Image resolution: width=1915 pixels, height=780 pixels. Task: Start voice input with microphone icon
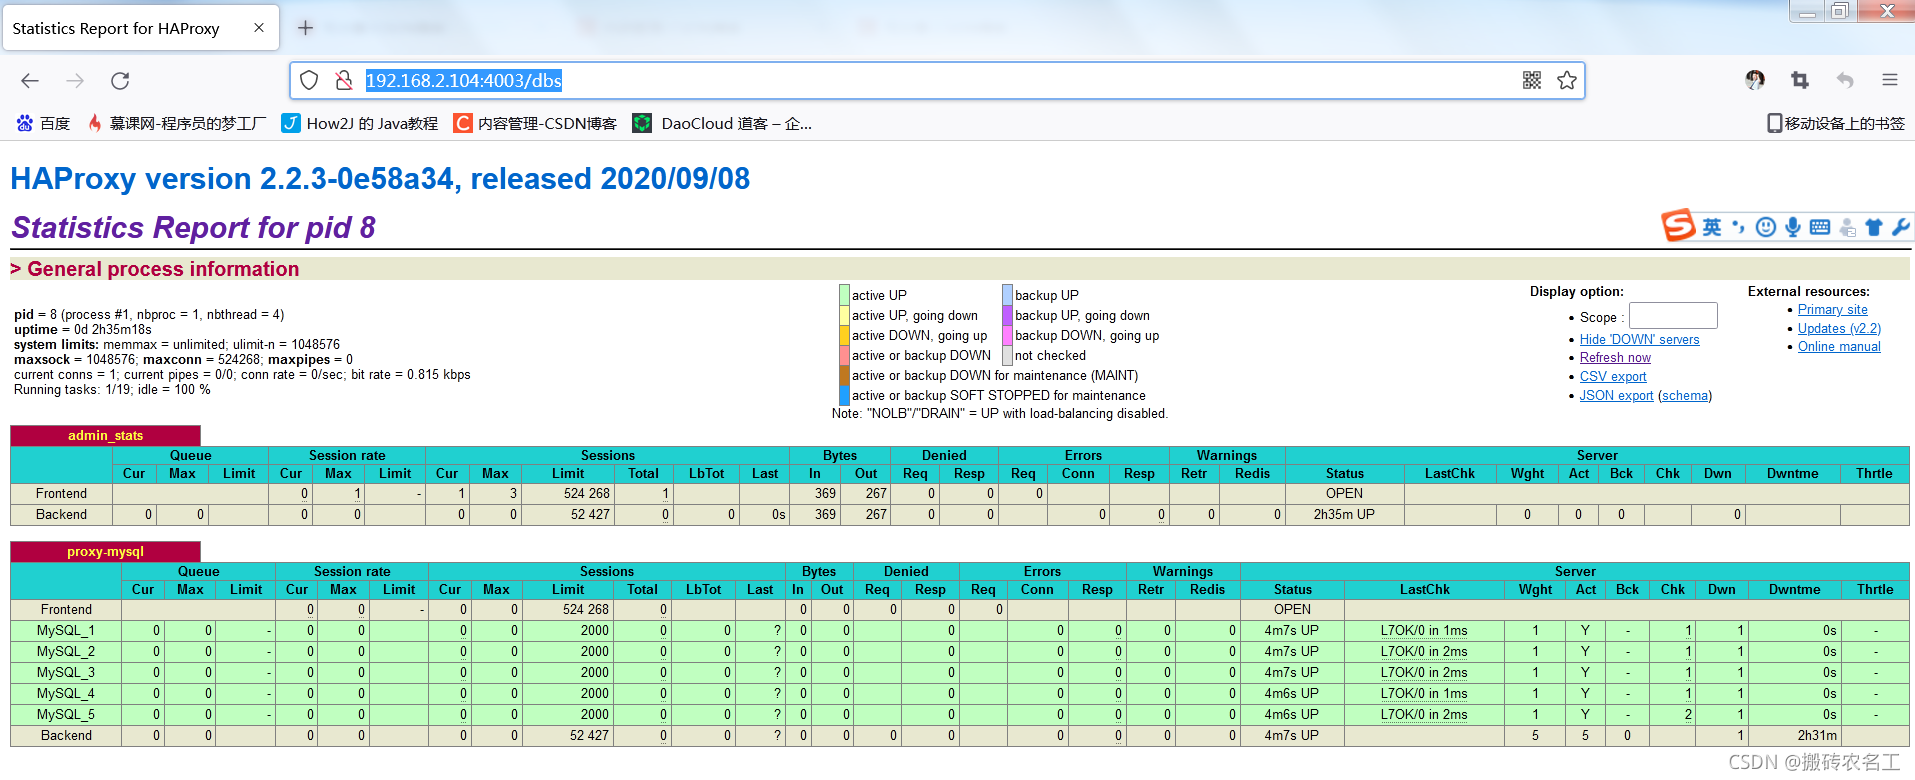(x=1793, y=227)
